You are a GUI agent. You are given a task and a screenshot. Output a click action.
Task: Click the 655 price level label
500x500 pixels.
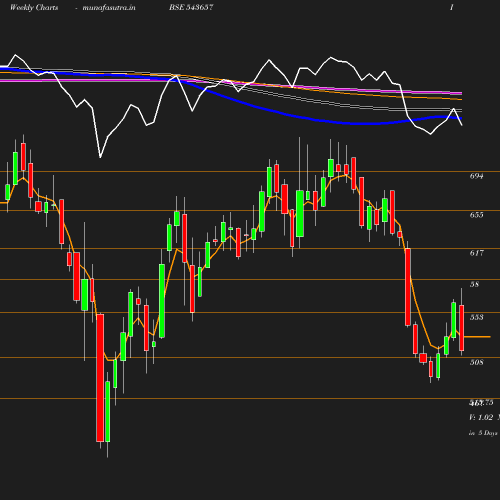coord(476,215)
